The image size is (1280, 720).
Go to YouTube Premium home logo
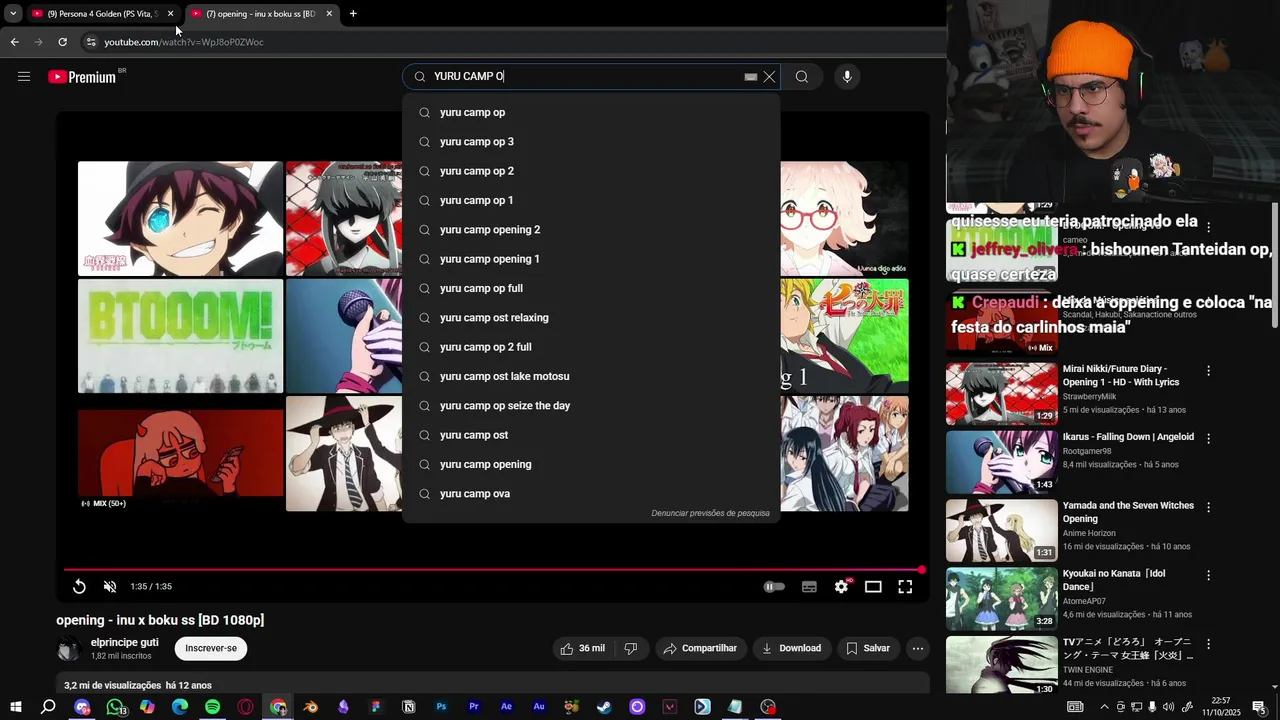tap(82, 77)
